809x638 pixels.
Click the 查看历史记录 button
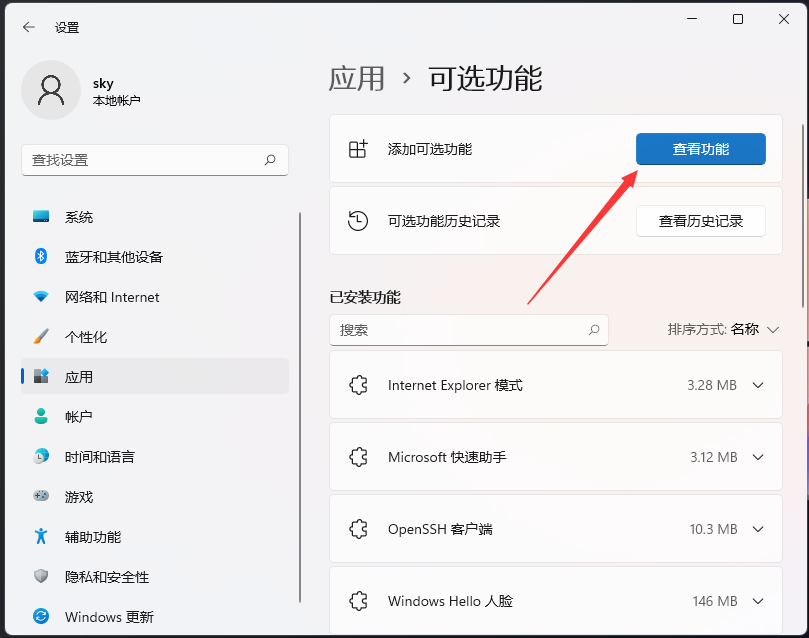tap(700, 221)
